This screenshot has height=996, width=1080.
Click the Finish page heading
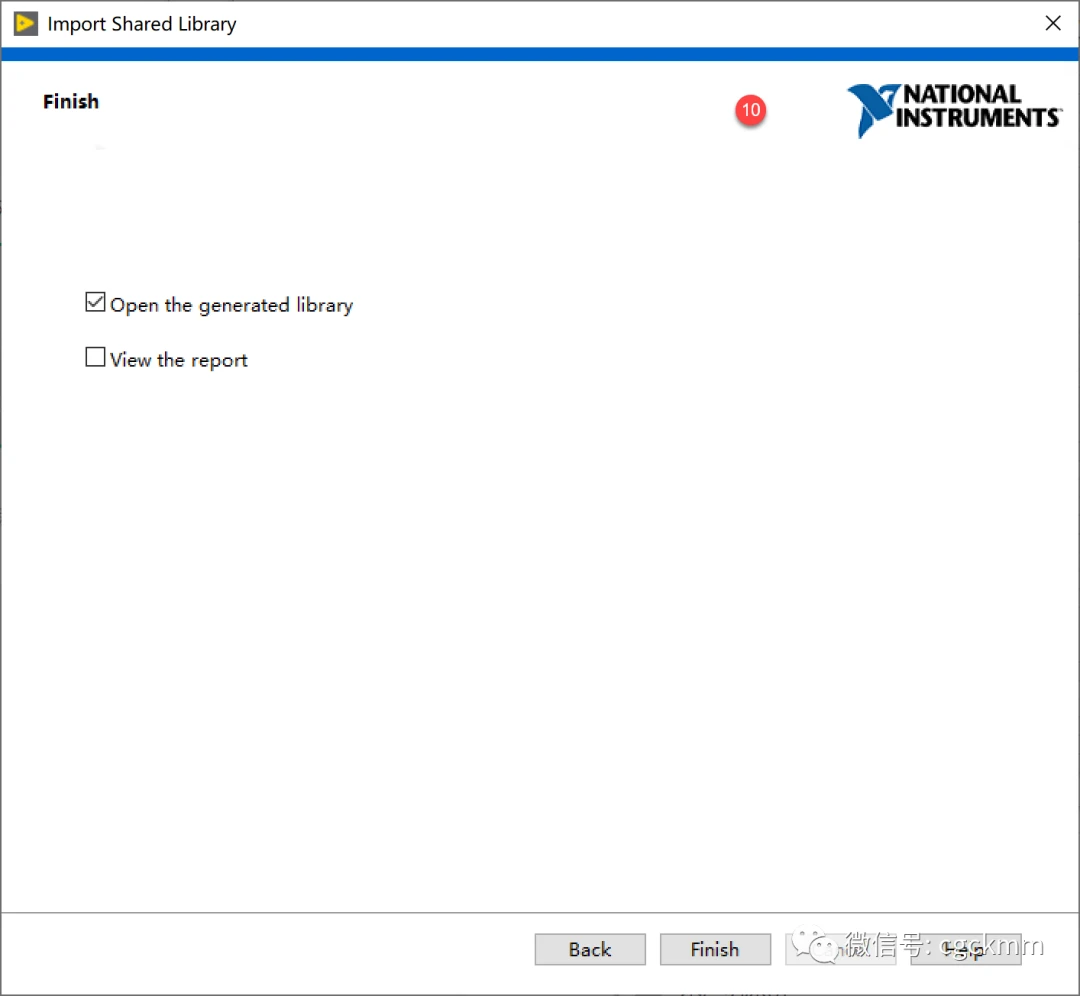pyautogui.click(x=71, y=101)
